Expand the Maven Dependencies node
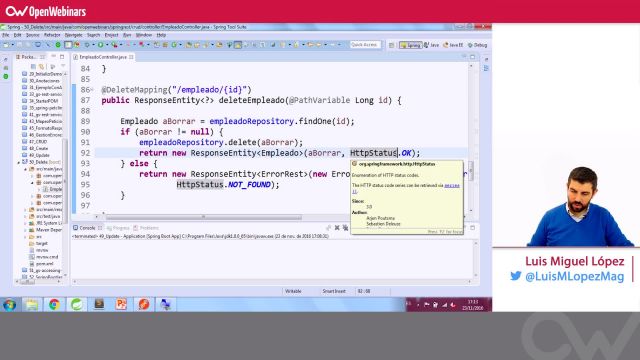The height and width of the screenshot is (360, 640). (x=25, y=230)
